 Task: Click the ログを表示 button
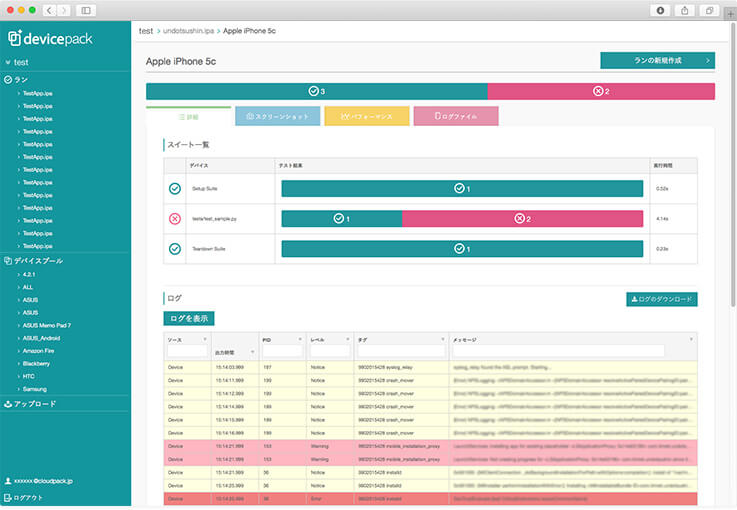pos(189,319)
